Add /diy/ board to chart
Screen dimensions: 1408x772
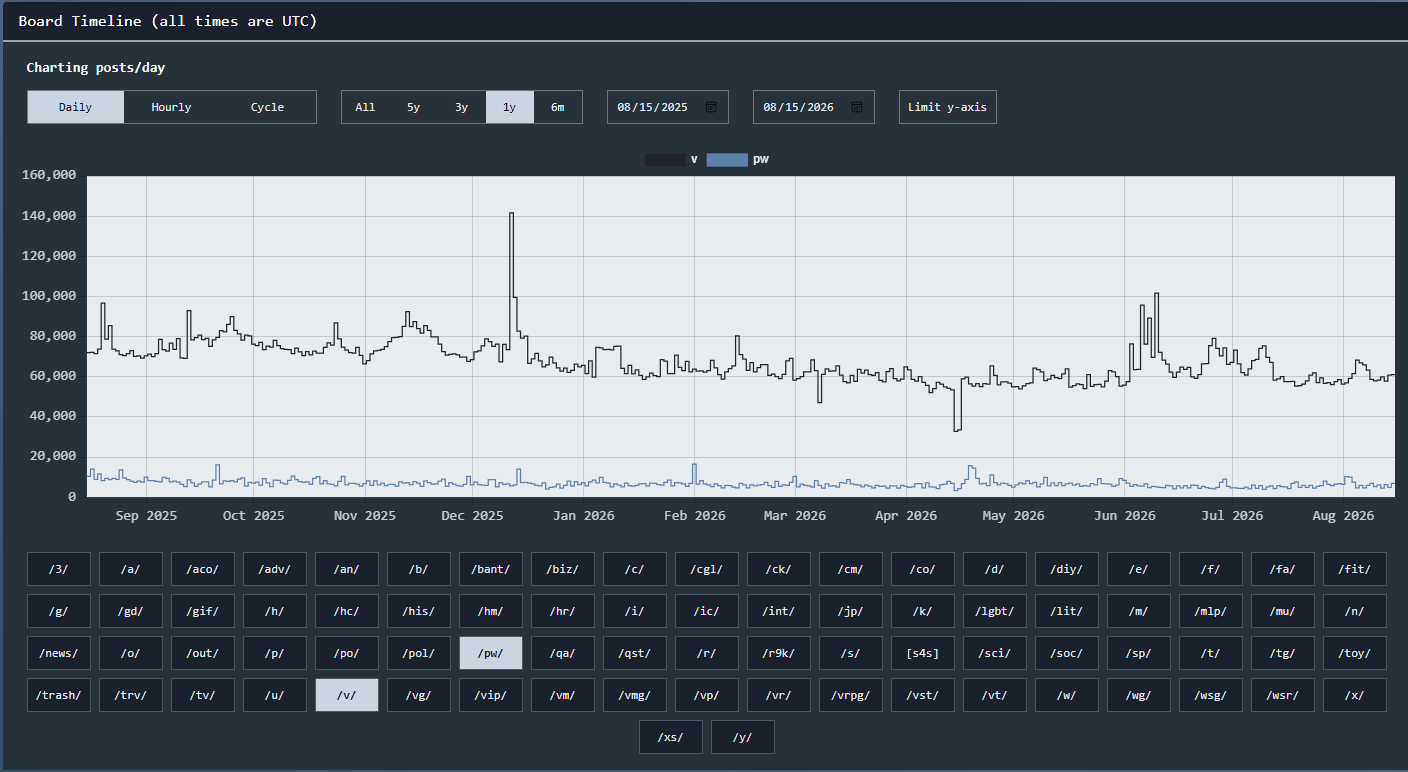tap(1067, 569)
